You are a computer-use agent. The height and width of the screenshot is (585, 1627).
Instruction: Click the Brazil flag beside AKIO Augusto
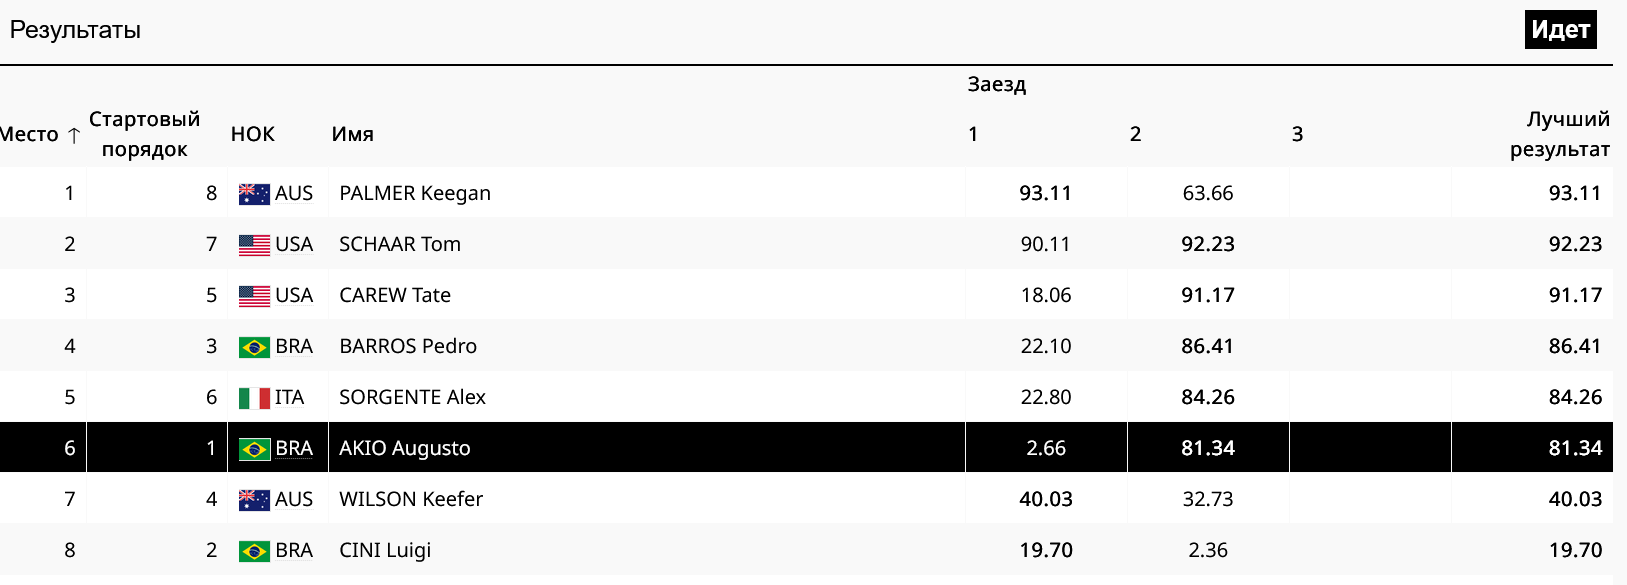254,449
